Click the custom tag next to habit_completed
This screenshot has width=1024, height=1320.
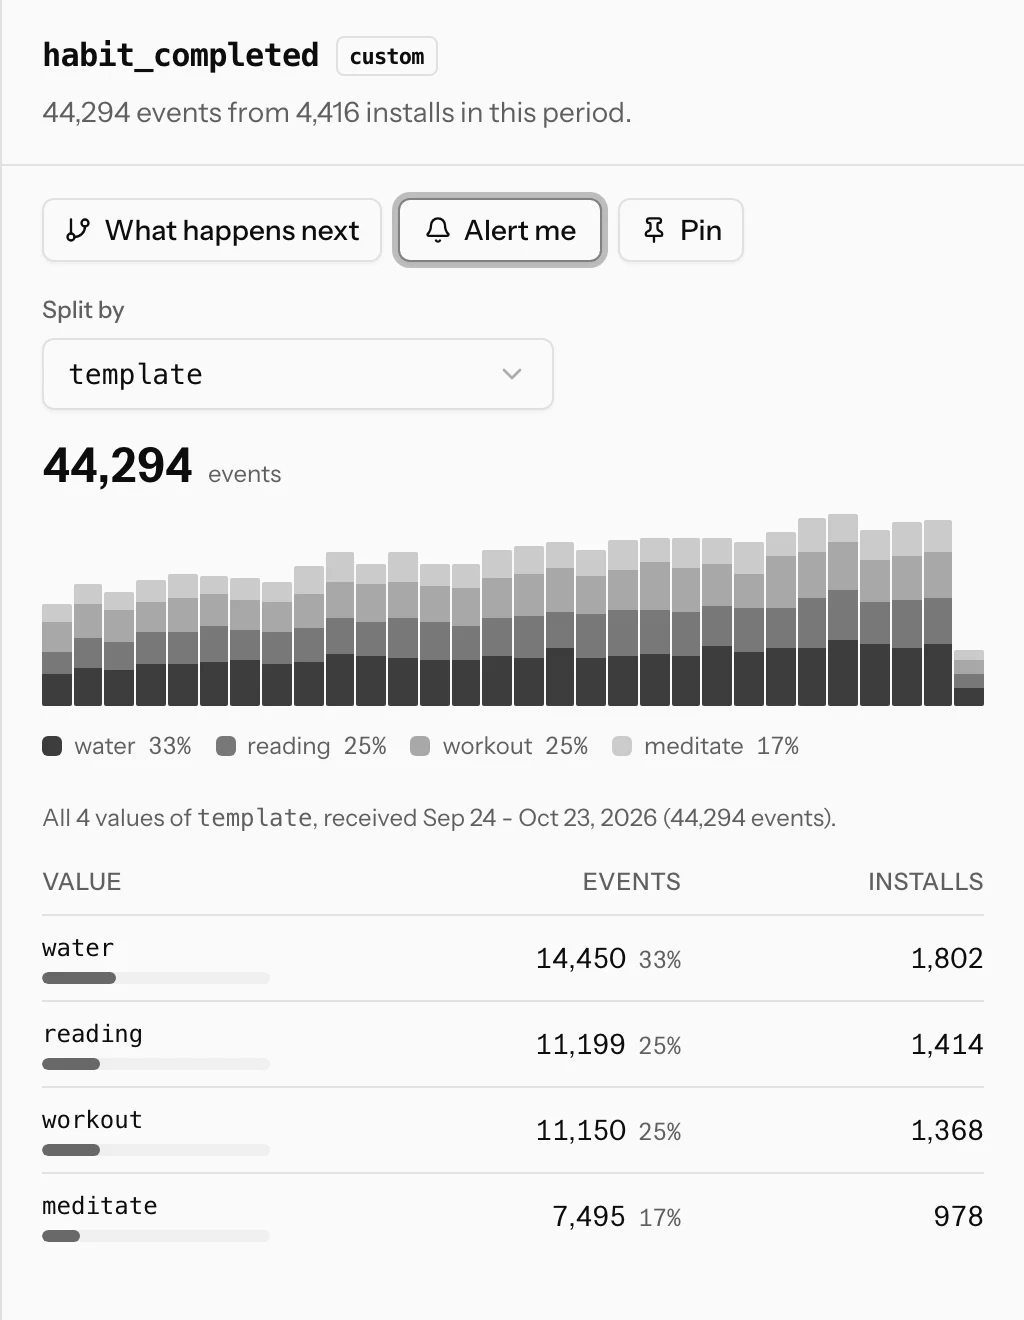click(x=387, y=56)
